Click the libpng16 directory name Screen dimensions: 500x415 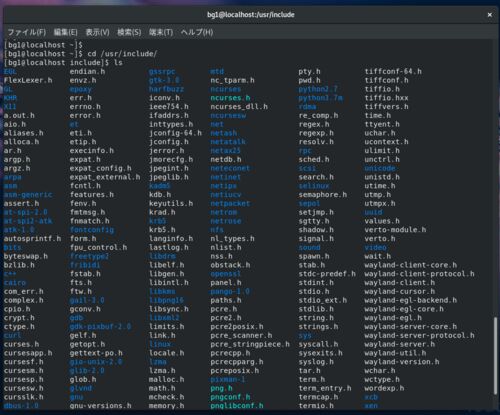166,300
